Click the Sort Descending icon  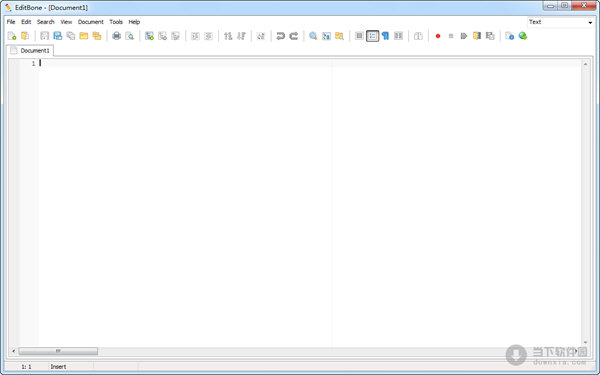241,36
